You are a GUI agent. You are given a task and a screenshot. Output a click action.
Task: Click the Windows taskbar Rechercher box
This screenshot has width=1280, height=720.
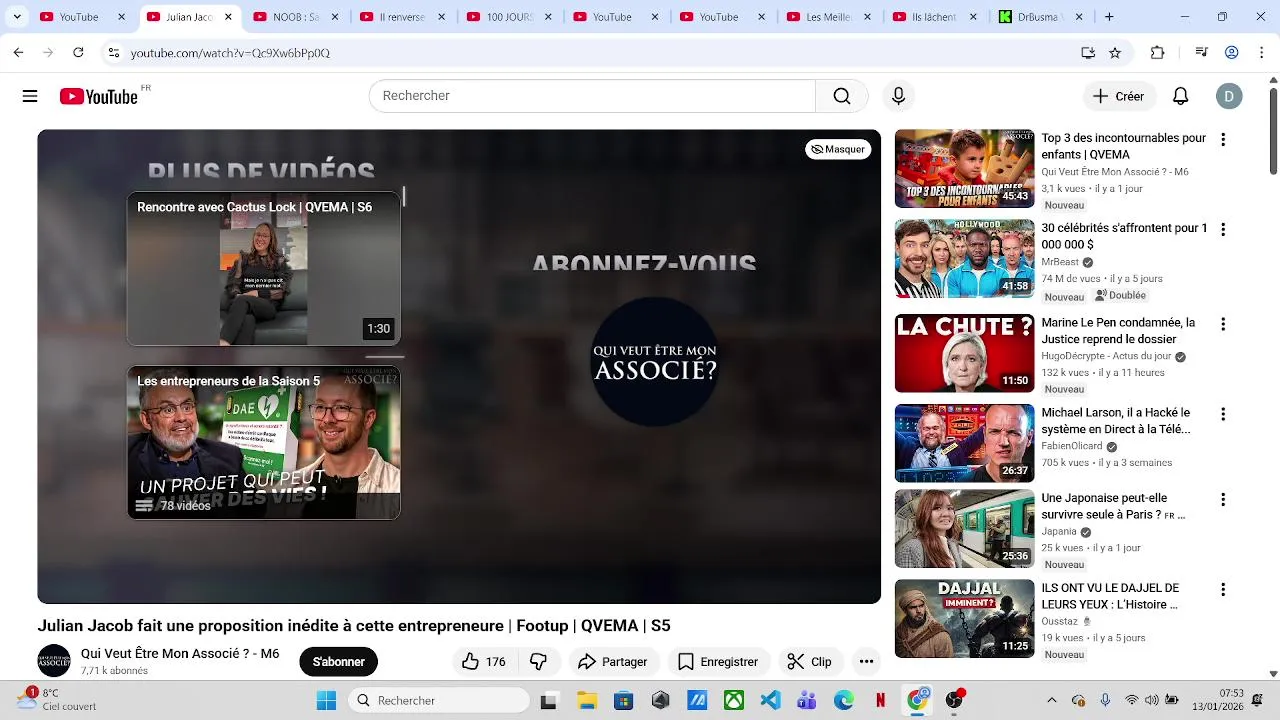pos(438,700)
